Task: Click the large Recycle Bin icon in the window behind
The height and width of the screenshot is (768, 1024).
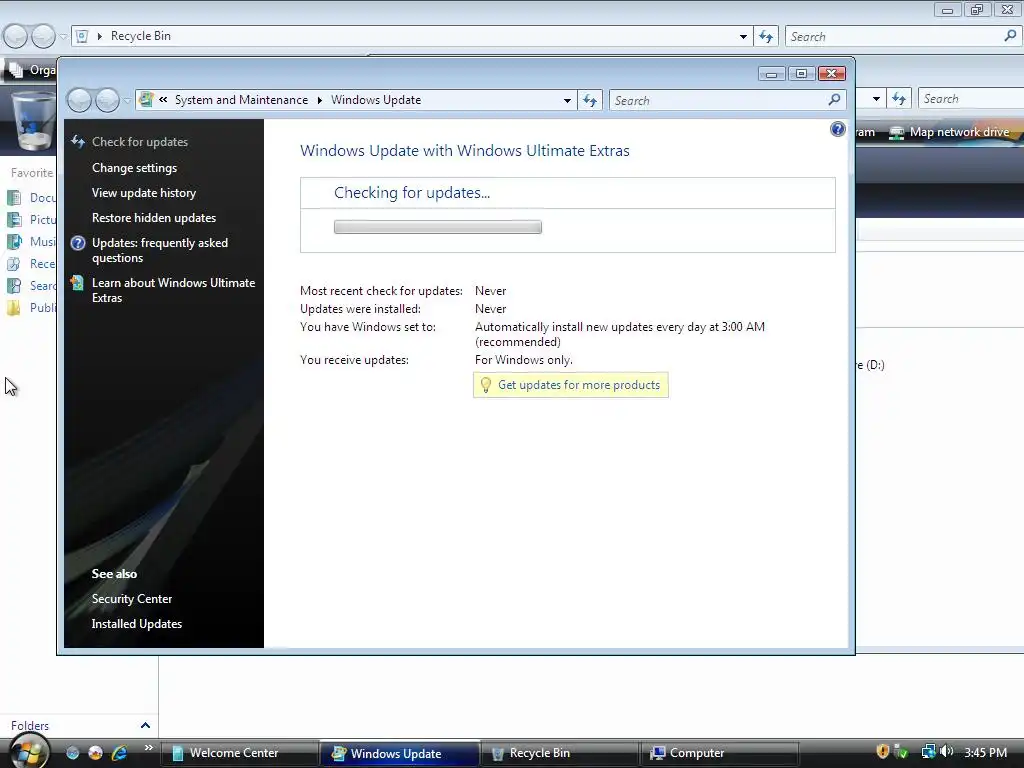Action: [x=33, y=121]
